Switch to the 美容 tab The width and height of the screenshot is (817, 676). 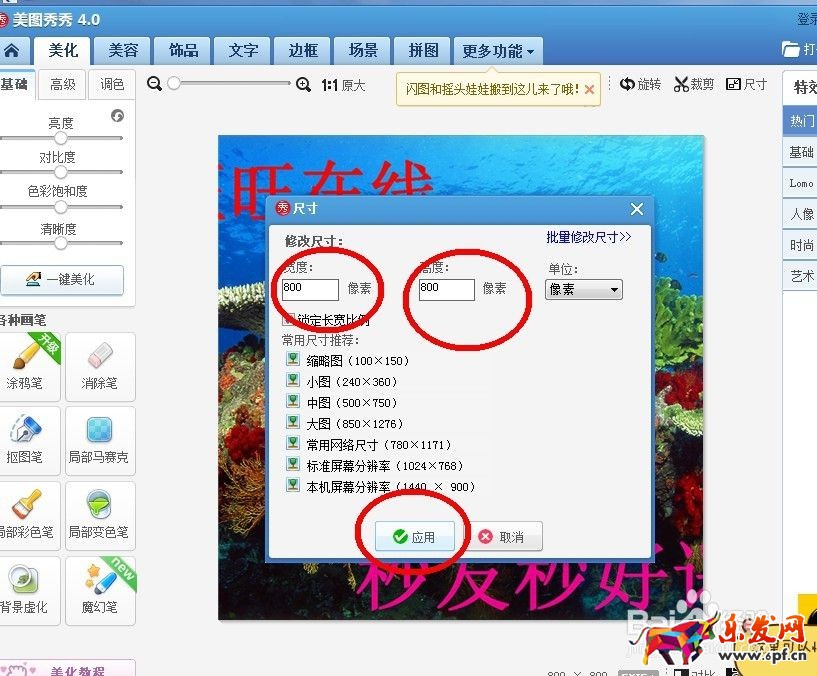122,50
